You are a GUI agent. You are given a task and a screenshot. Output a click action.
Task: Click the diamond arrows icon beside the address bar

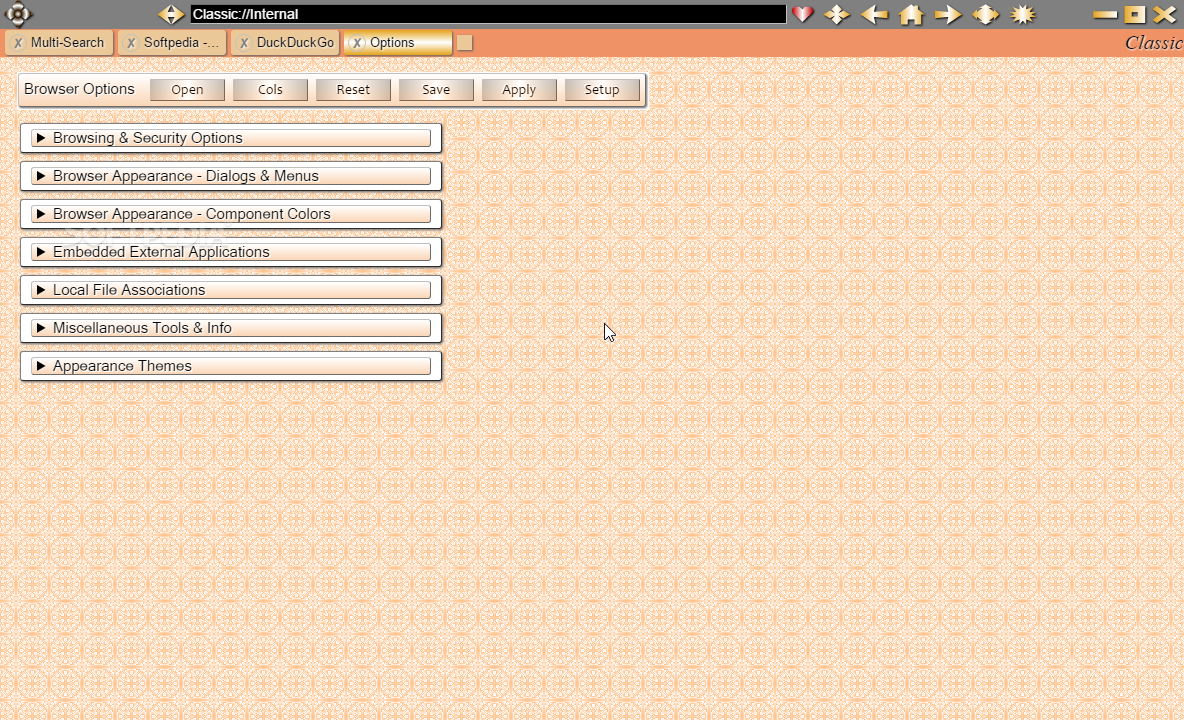(171, 14)
